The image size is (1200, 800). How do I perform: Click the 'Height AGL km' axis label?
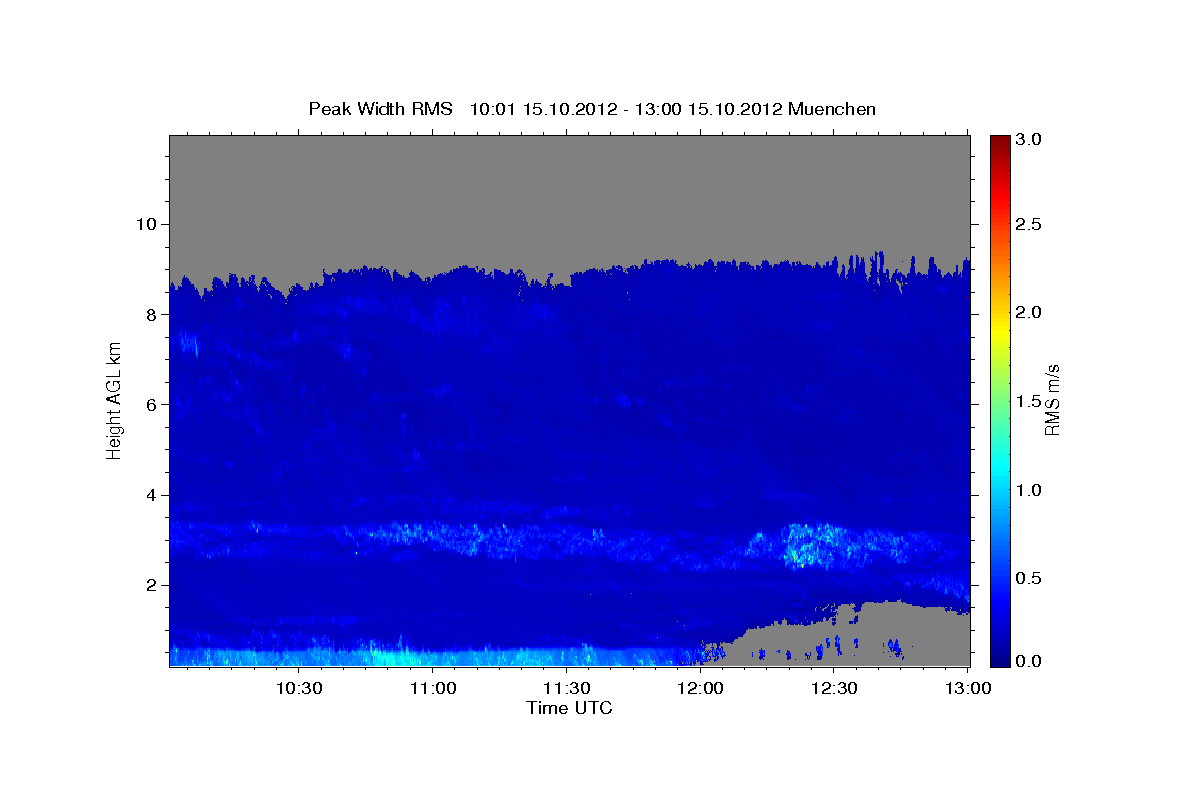(x=115, y=400)
